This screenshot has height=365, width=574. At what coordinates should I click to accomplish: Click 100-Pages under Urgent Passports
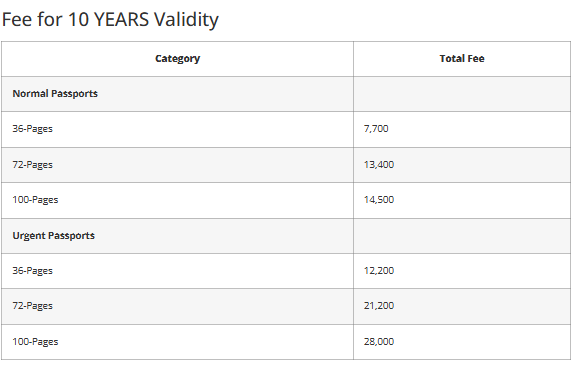[36, 342]
